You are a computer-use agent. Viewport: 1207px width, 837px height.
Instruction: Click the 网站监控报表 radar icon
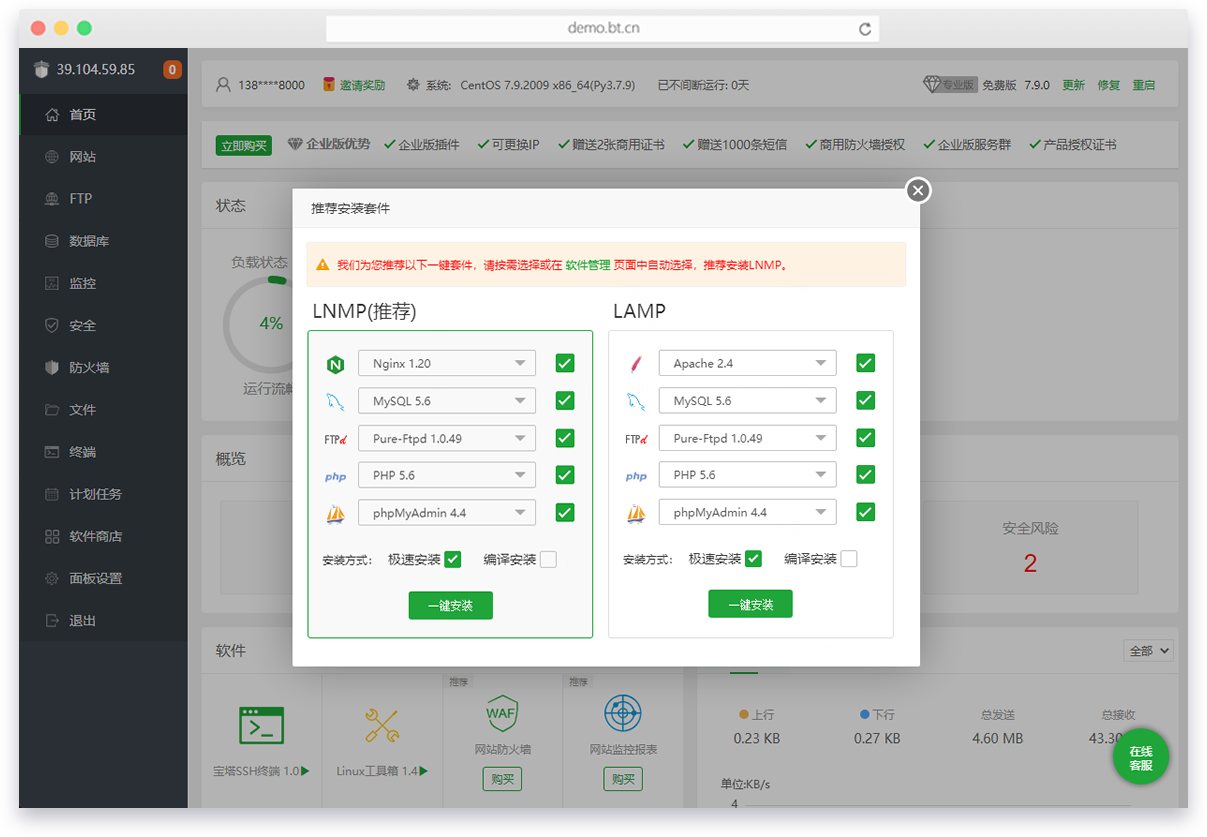(x=623, y=715)
